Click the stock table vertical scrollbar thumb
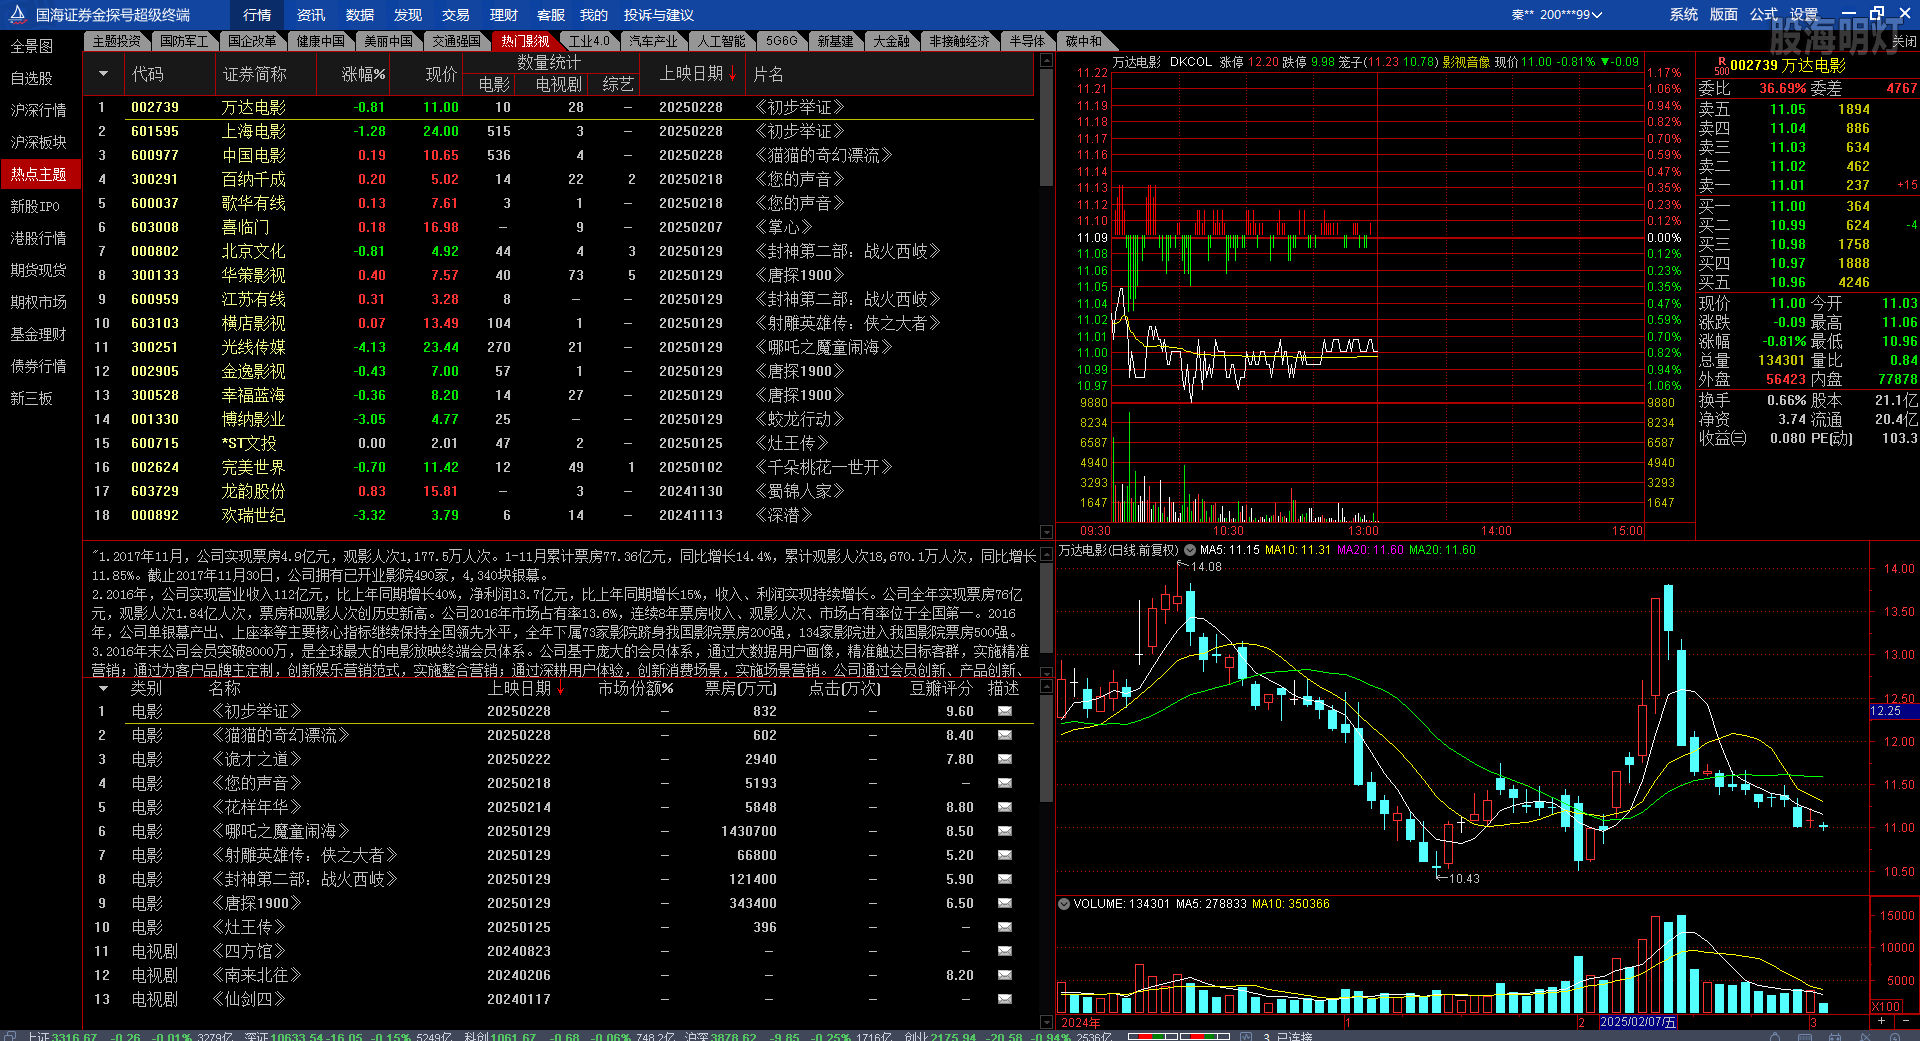Image resolution: width=1920 pixels, height=1041 pixels. 1046,127
